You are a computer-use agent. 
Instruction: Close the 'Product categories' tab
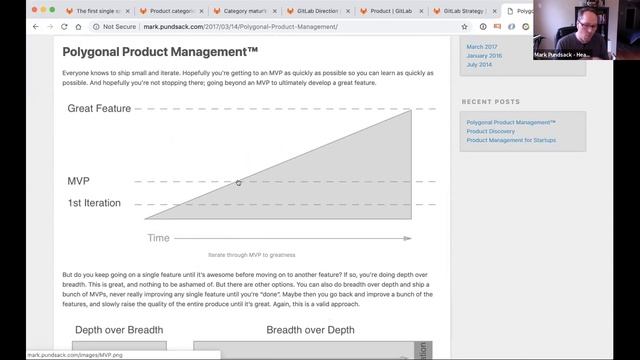pos(201,11)
